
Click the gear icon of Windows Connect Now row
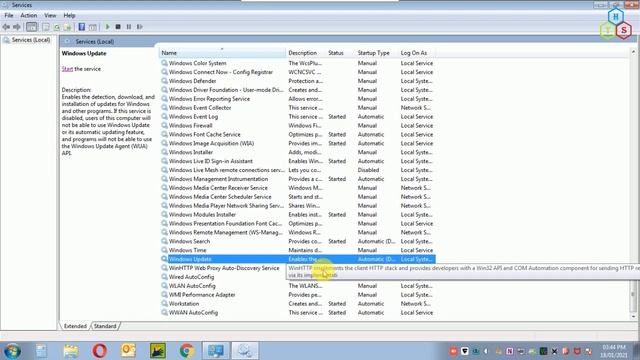point(164,72)
